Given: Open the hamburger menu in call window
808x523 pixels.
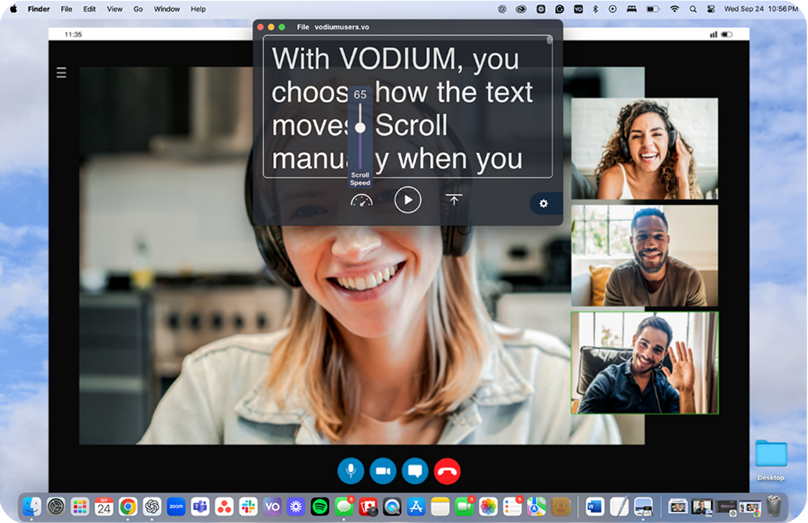Looking at the screenshot, I should pos(61,73).
